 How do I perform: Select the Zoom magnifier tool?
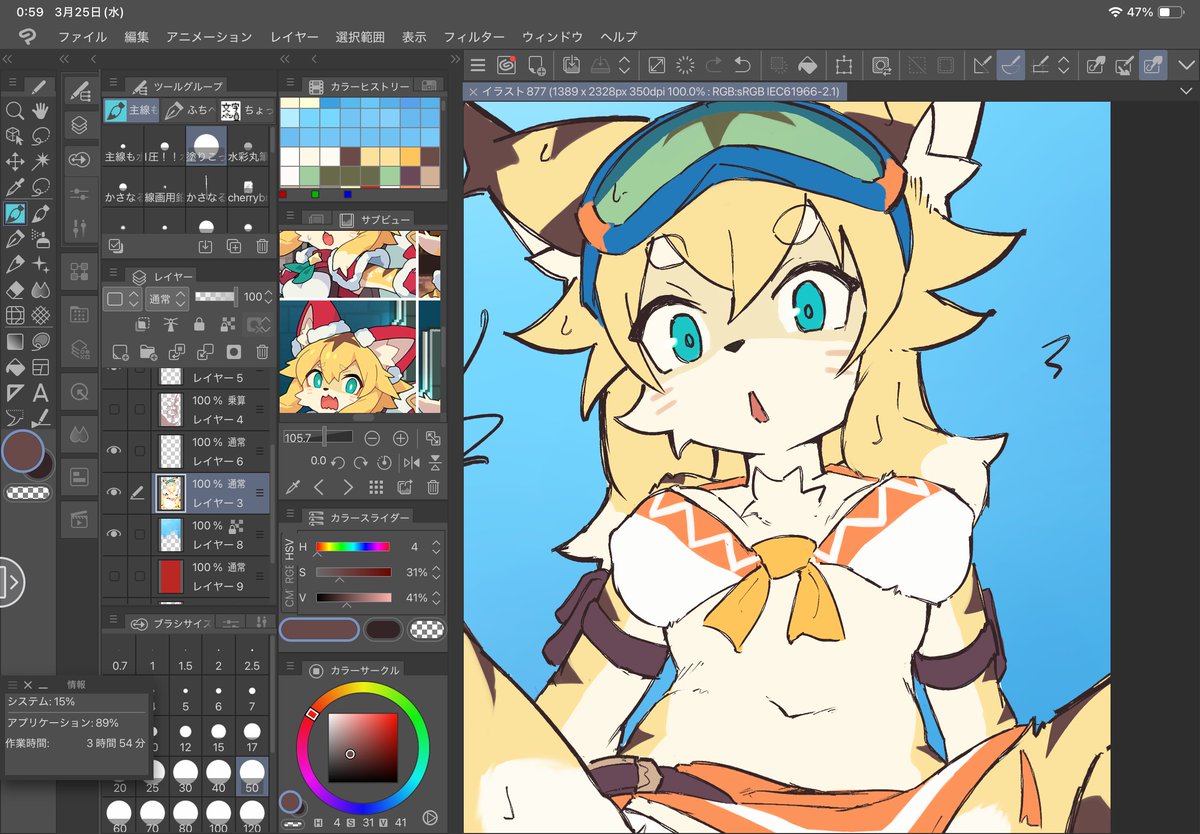pyautogui.click(x=15, y=110)
